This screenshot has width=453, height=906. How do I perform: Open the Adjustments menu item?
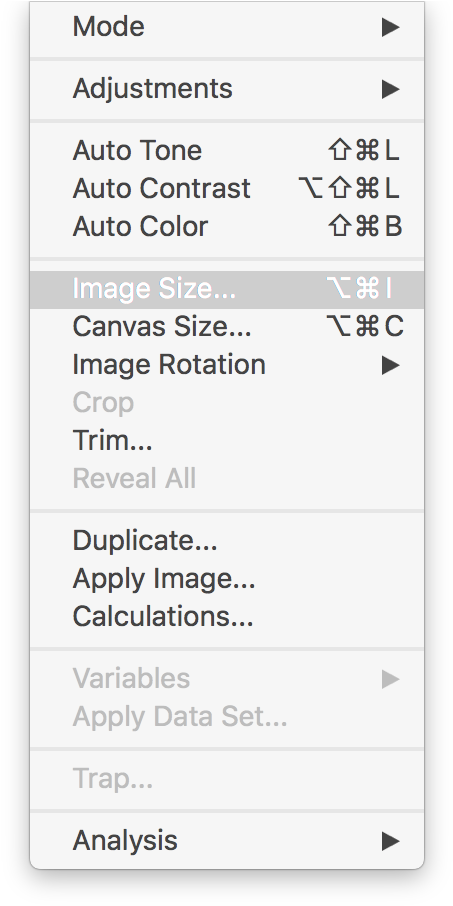[226, 89]
